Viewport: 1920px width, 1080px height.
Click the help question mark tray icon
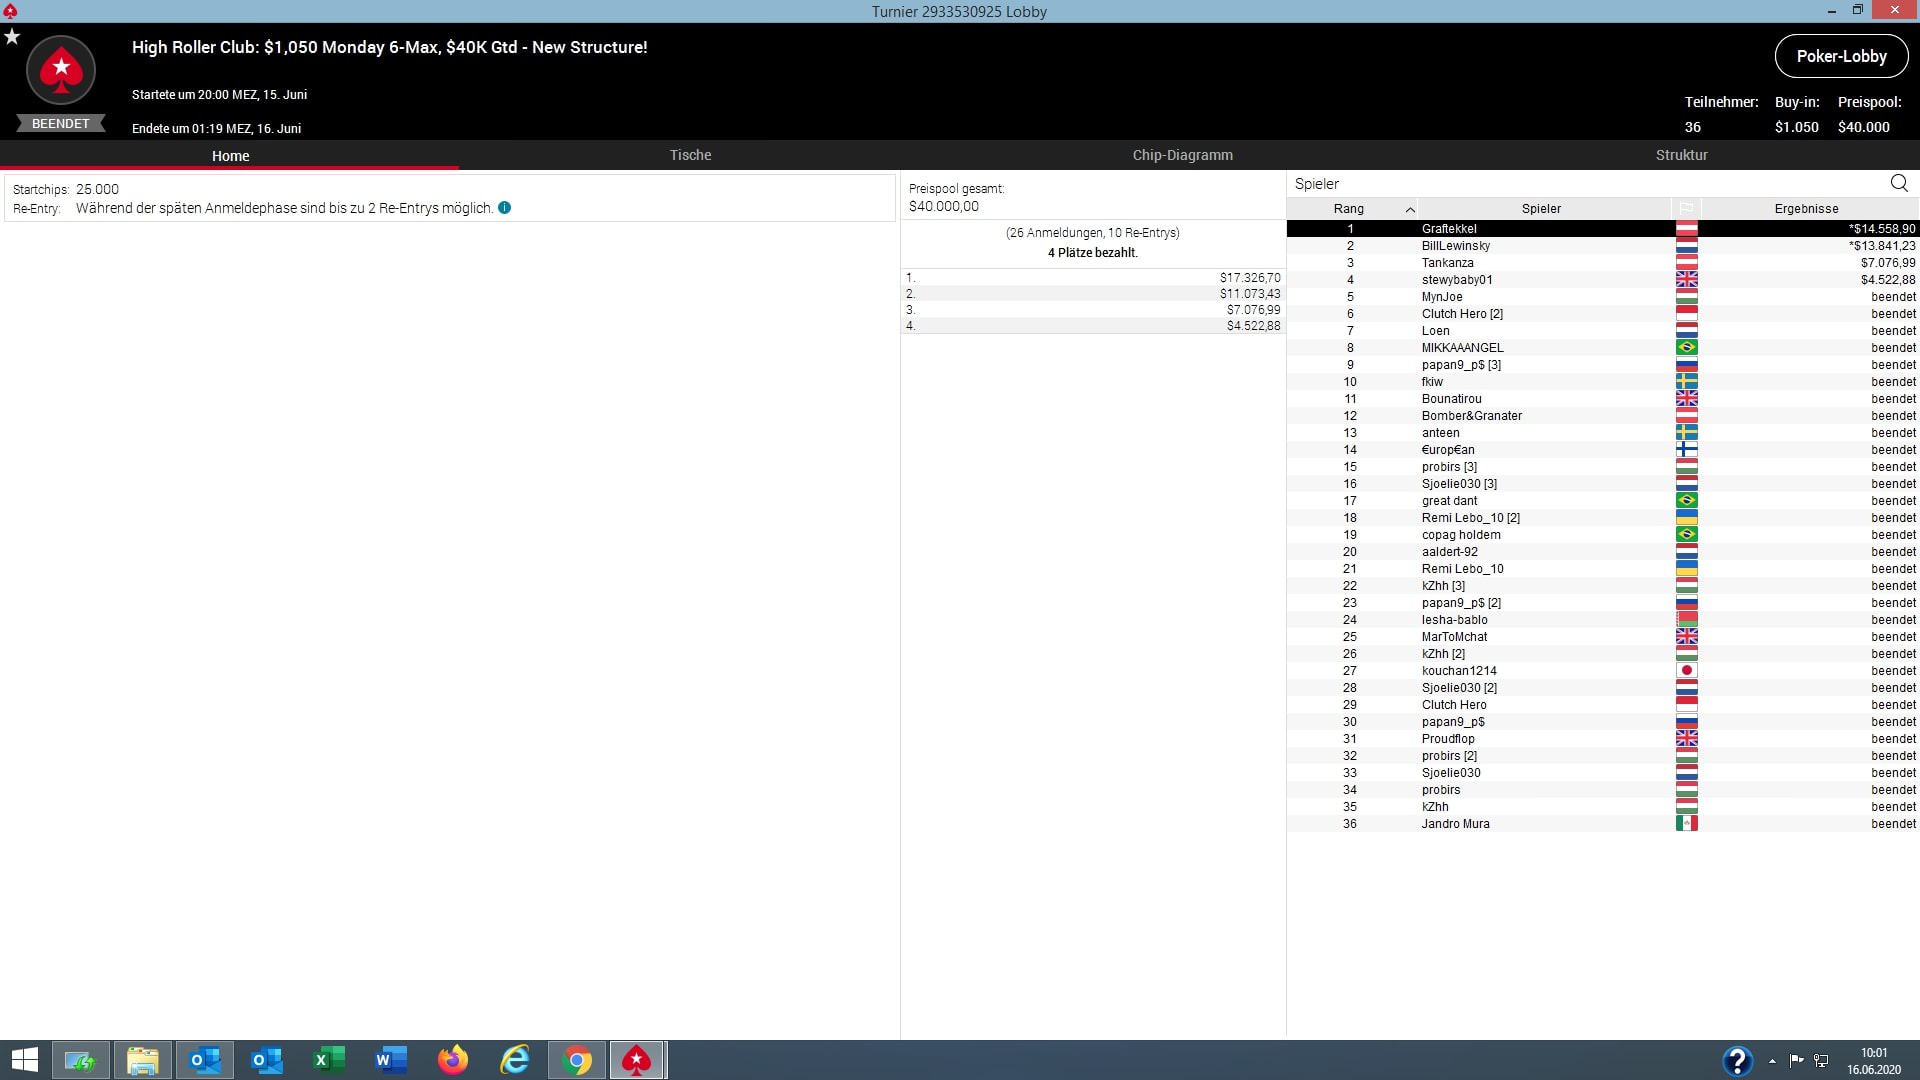[1737, 1060]
